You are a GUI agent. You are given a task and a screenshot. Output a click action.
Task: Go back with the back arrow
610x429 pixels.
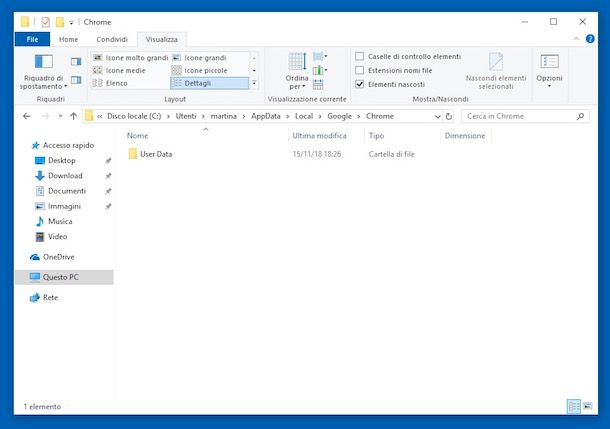26,116
